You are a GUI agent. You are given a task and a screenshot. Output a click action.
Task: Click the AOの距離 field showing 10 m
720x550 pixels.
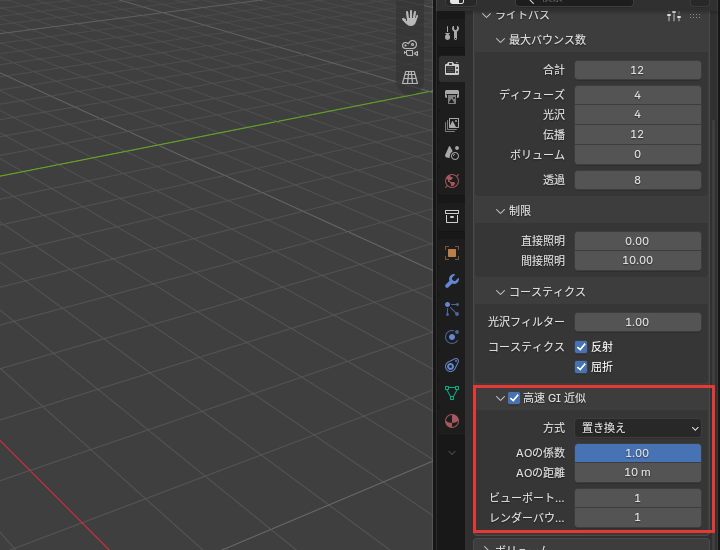638,472
